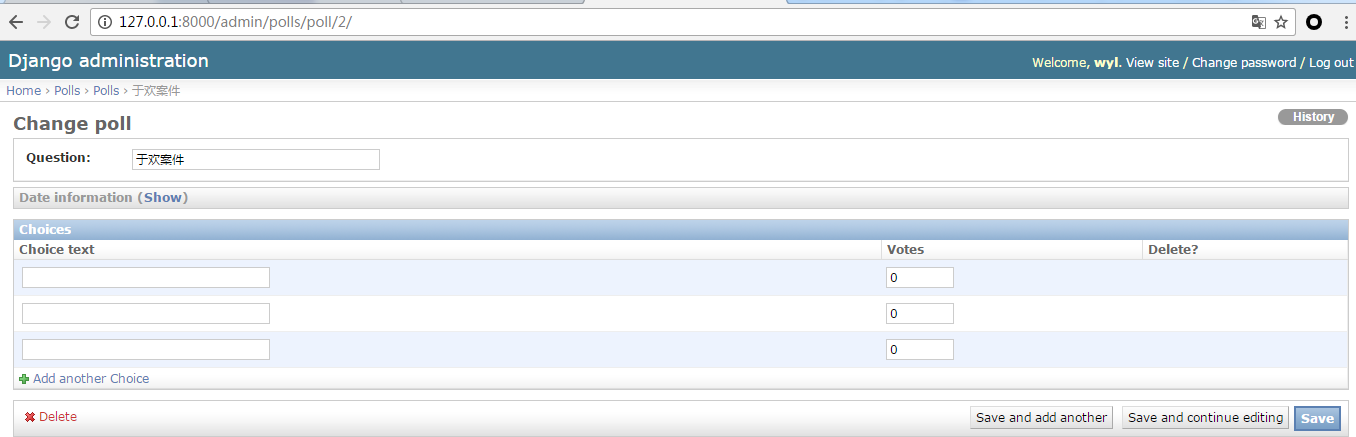The image size is (1356, 437).
Task: Open the translate page icon
Action: pyautogui.click(x=1259, y=22)
